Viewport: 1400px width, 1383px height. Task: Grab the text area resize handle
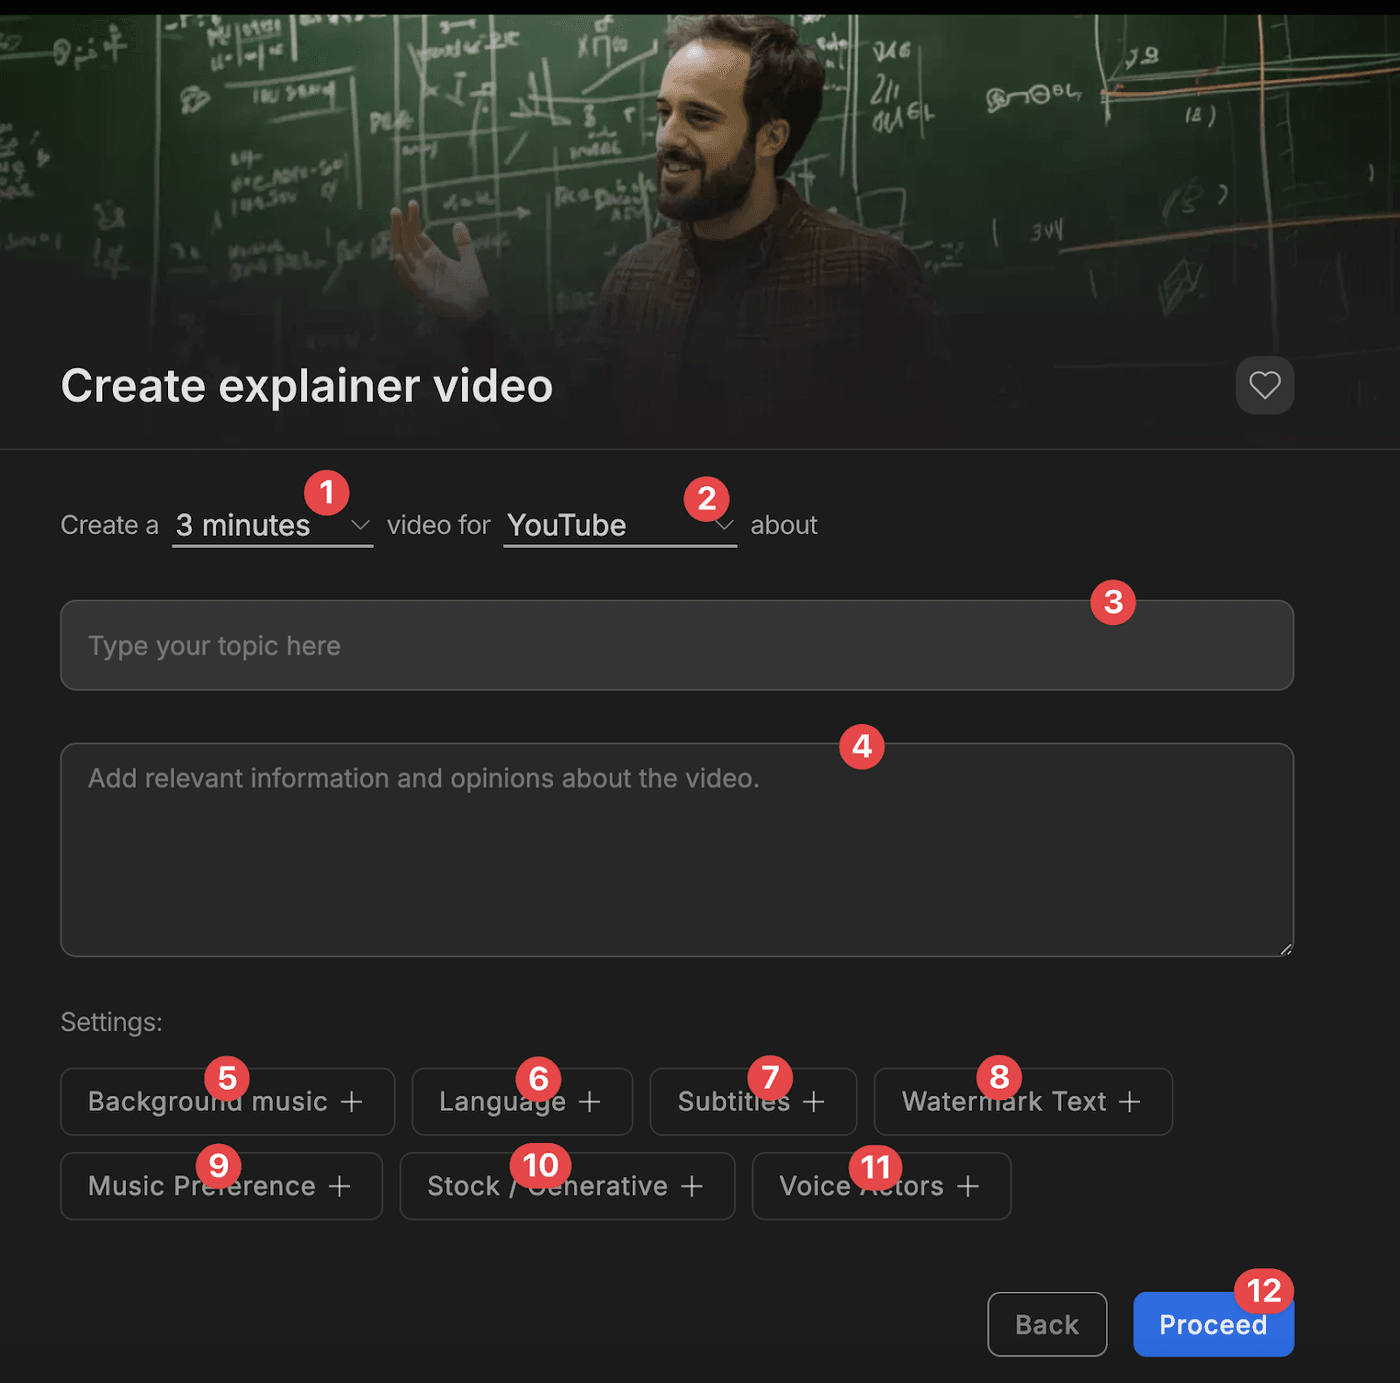click(1285, 948)
